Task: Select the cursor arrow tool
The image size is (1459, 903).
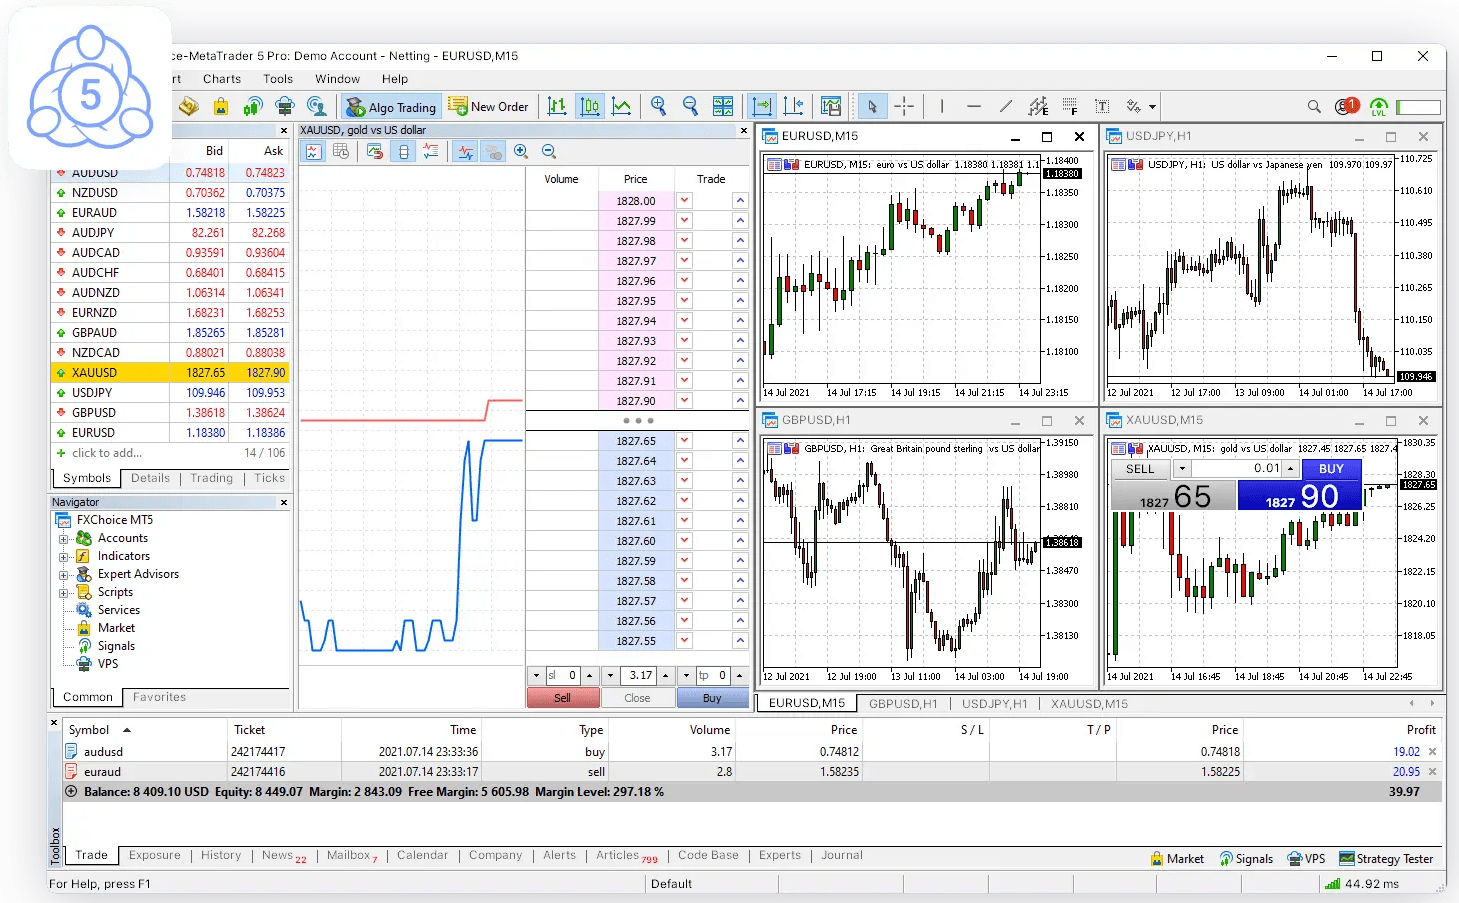Action: point(872,106)
